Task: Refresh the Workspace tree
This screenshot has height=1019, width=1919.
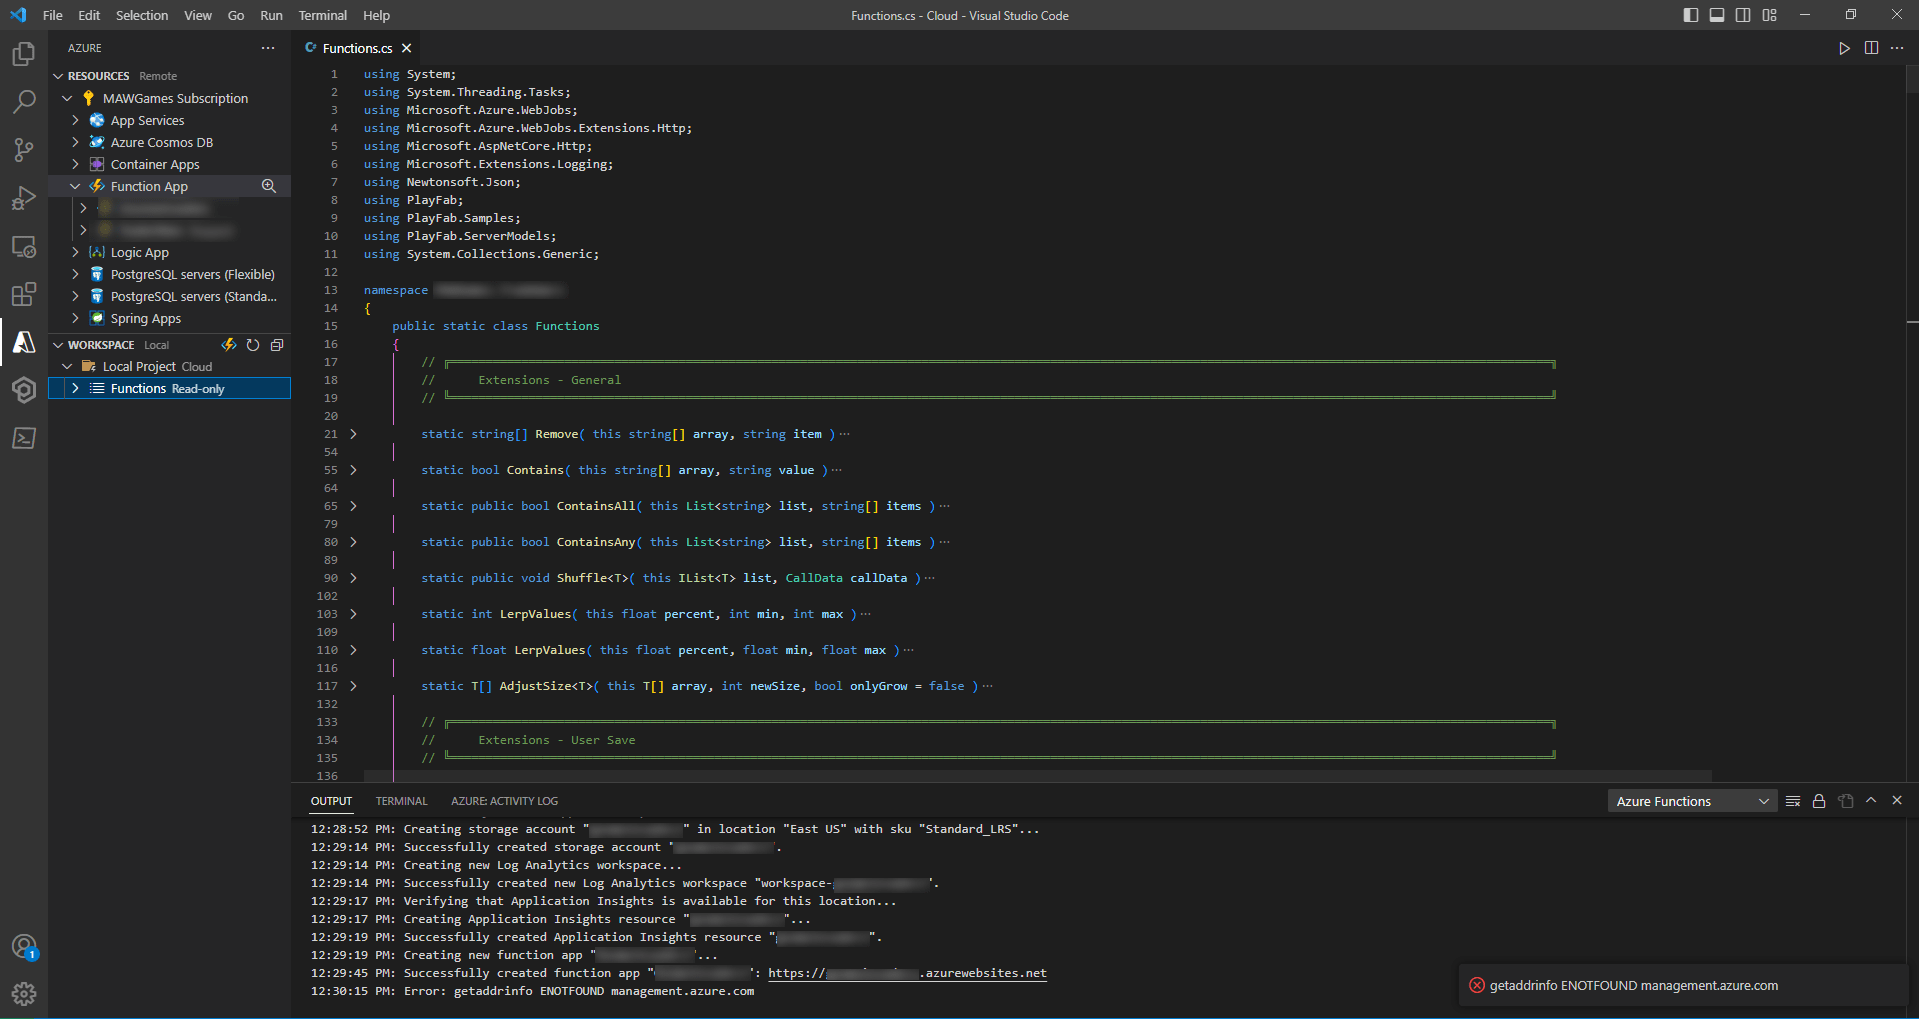Action: 252,344
